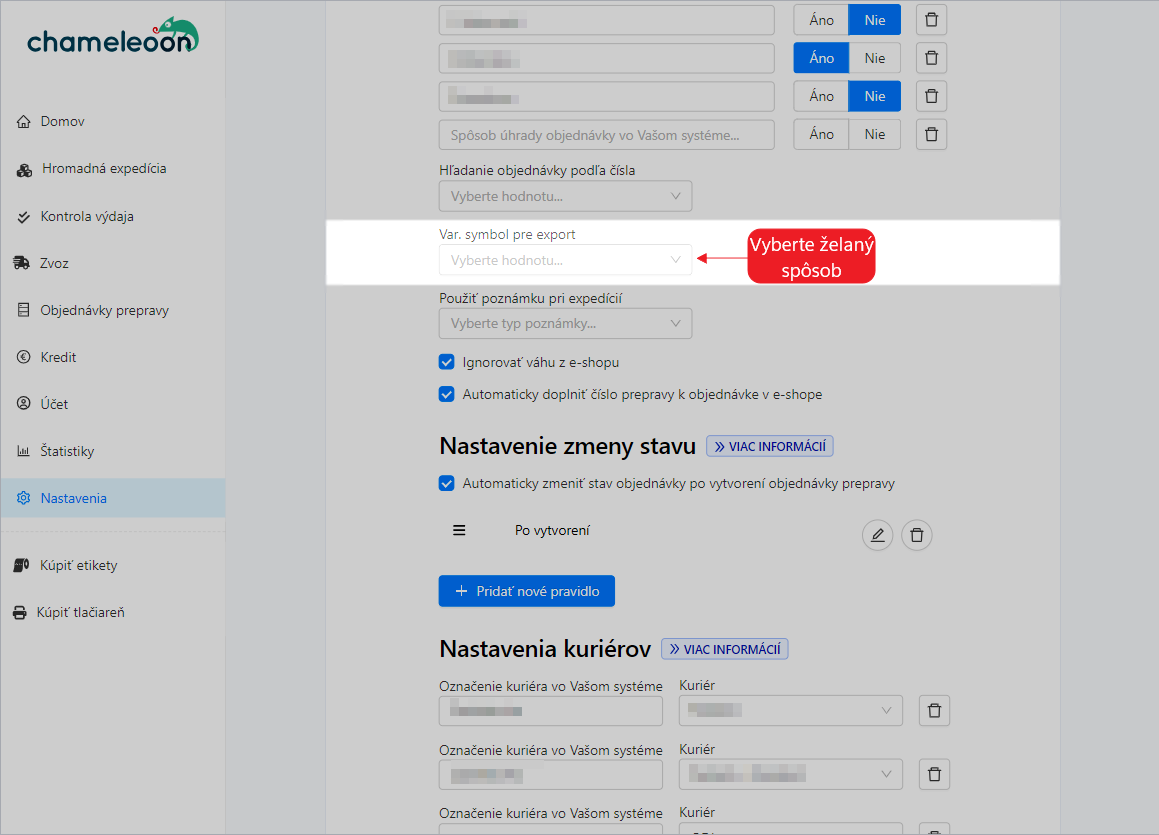Click the trash icon beside the empty payment method field
Screen dimensions: 1159x835
(x=931, y=134)
